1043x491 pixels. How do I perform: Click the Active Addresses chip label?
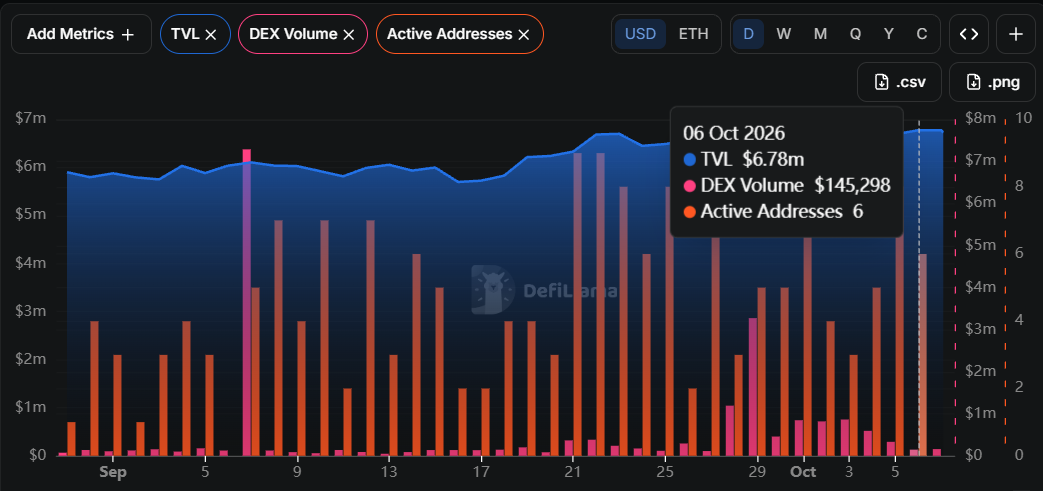coord(450,35)
